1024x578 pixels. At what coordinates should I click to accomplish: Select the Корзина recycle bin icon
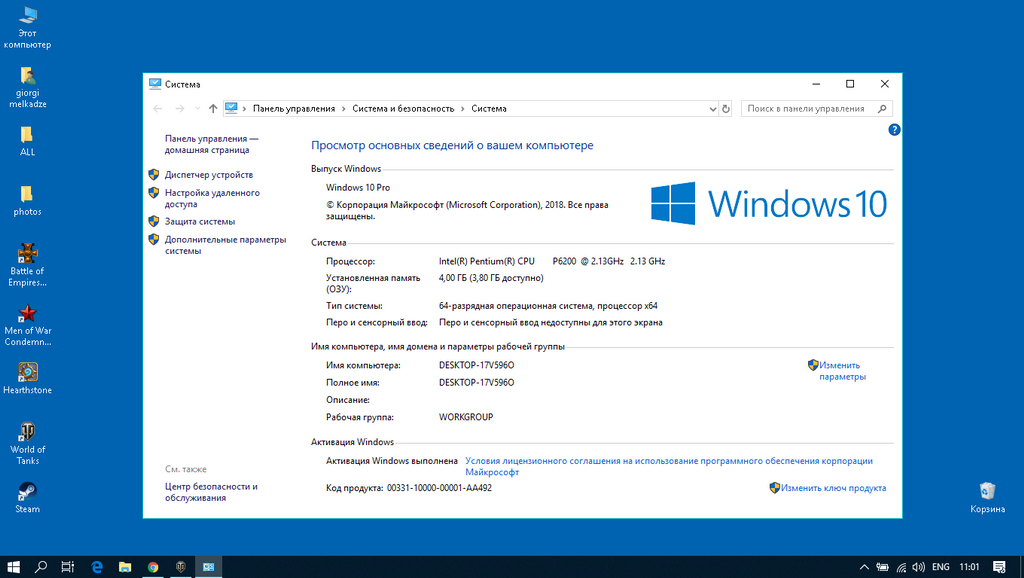coord(987,497)
